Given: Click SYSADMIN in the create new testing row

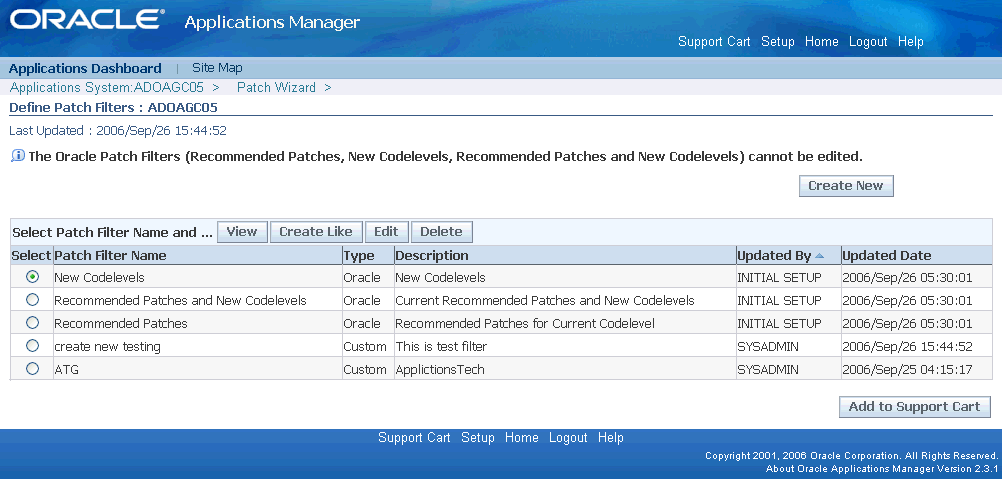Looking at the screenshot, I should click(x=768, y=347).
